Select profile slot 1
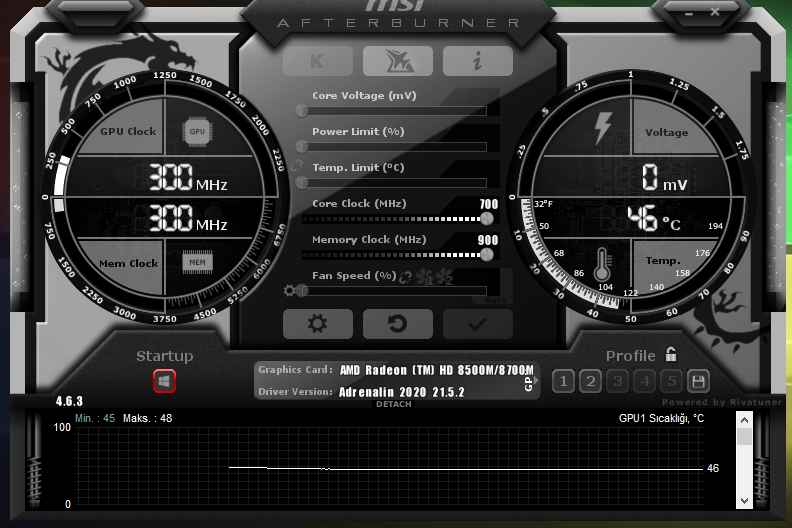 point(564,381)
